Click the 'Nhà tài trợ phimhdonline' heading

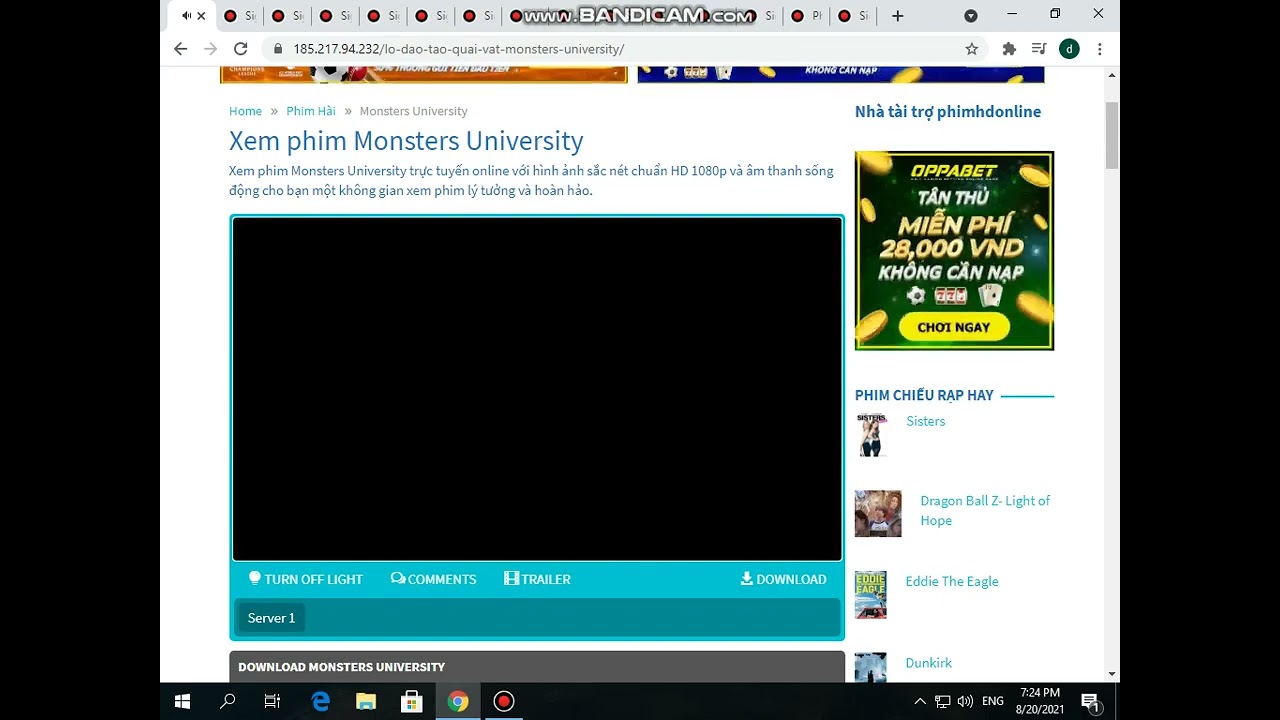pos(948,112)
